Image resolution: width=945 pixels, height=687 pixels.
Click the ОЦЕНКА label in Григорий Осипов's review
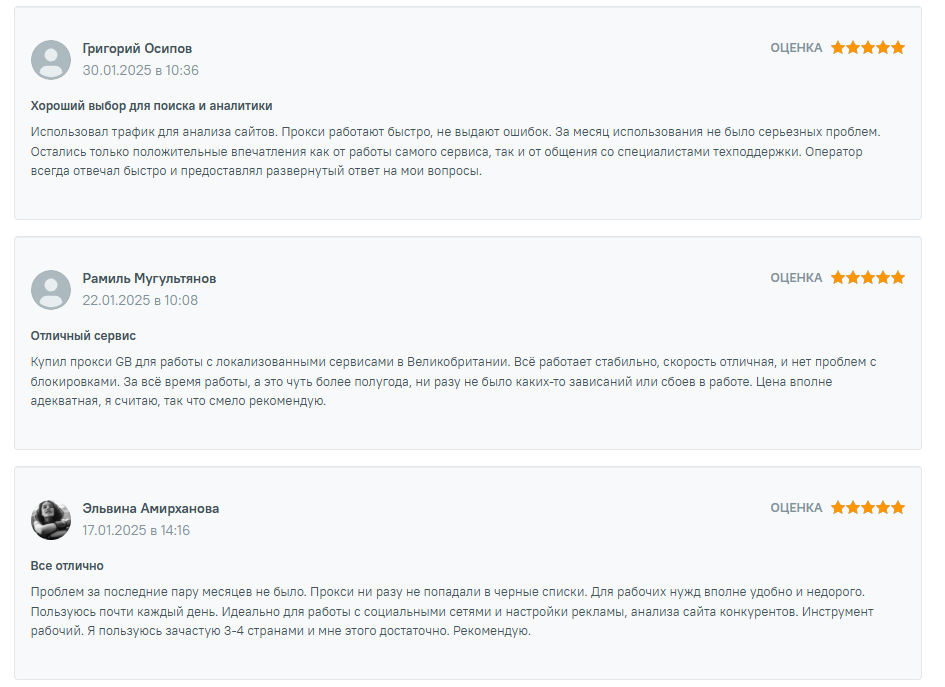tap(796, 48)
